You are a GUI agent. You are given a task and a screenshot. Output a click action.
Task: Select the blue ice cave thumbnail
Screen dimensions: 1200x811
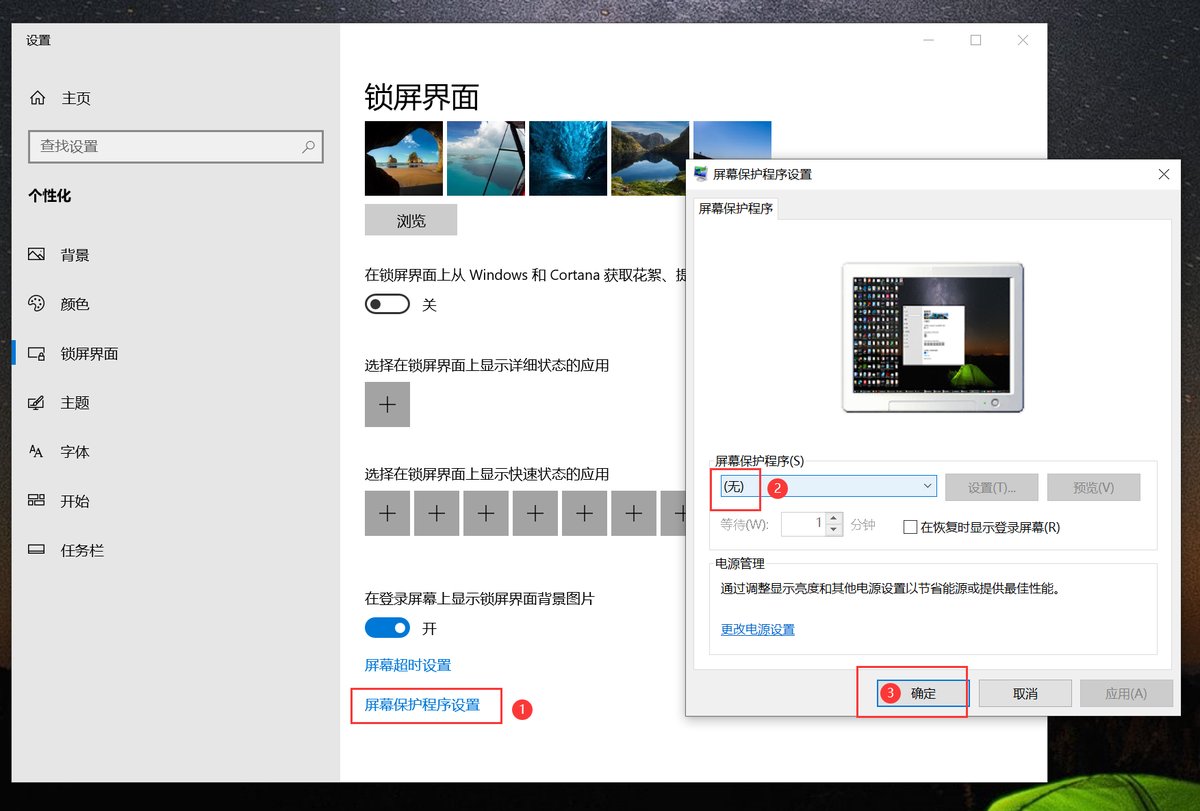568,158
